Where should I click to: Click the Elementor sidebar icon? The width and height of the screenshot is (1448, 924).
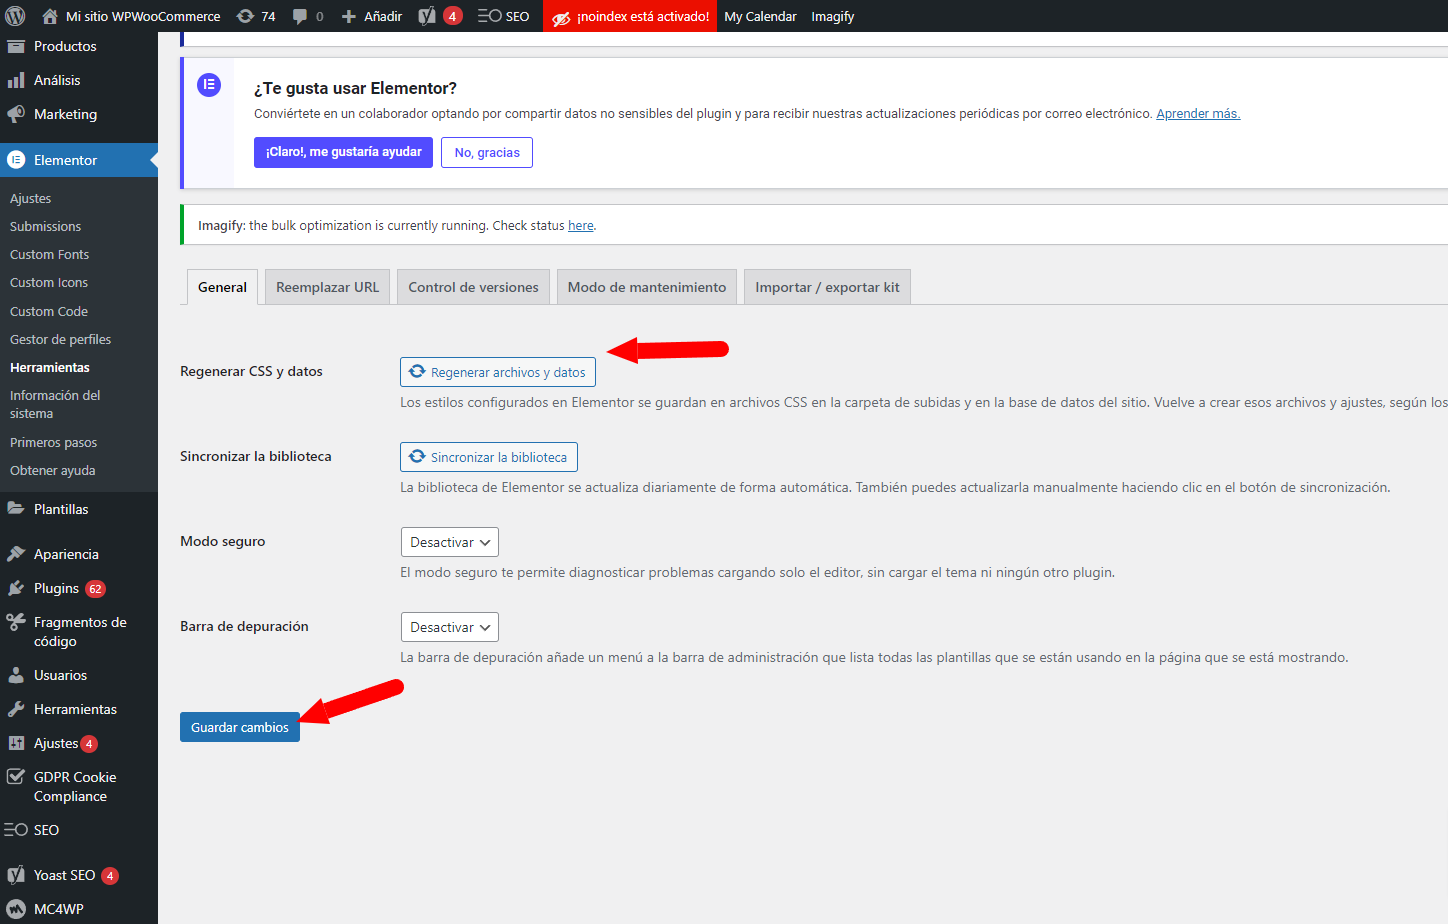(16, 160)
